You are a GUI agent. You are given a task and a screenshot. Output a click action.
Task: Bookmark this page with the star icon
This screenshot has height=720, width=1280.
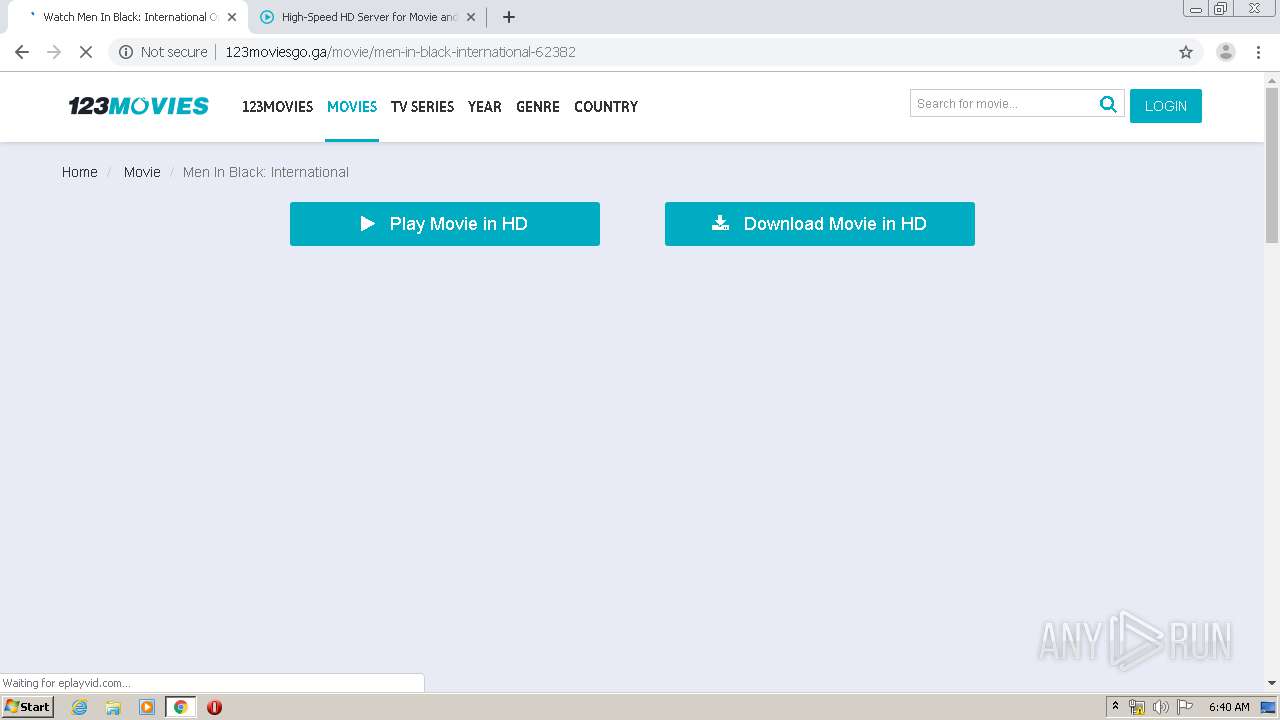point(1186,52)
